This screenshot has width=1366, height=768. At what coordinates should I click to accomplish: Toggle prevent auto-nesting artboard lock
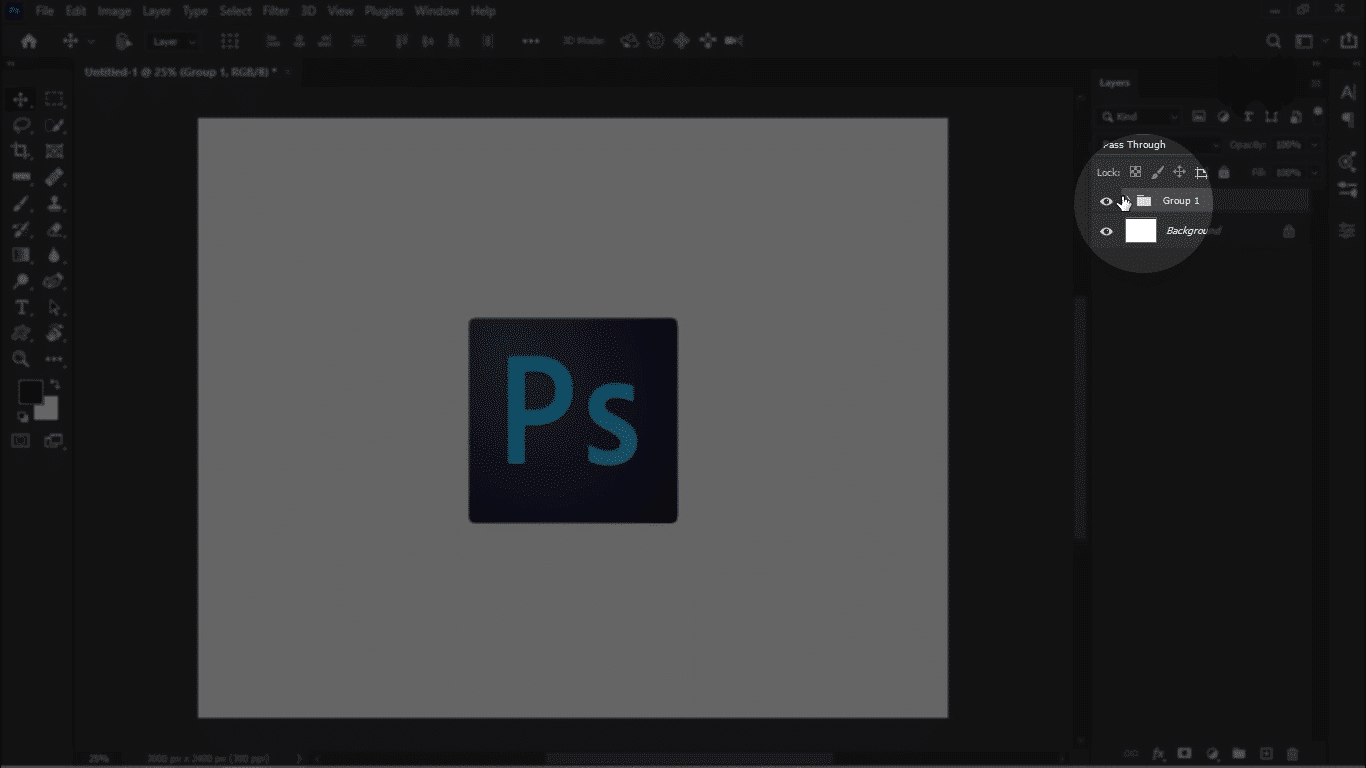tap(1201, 172)
